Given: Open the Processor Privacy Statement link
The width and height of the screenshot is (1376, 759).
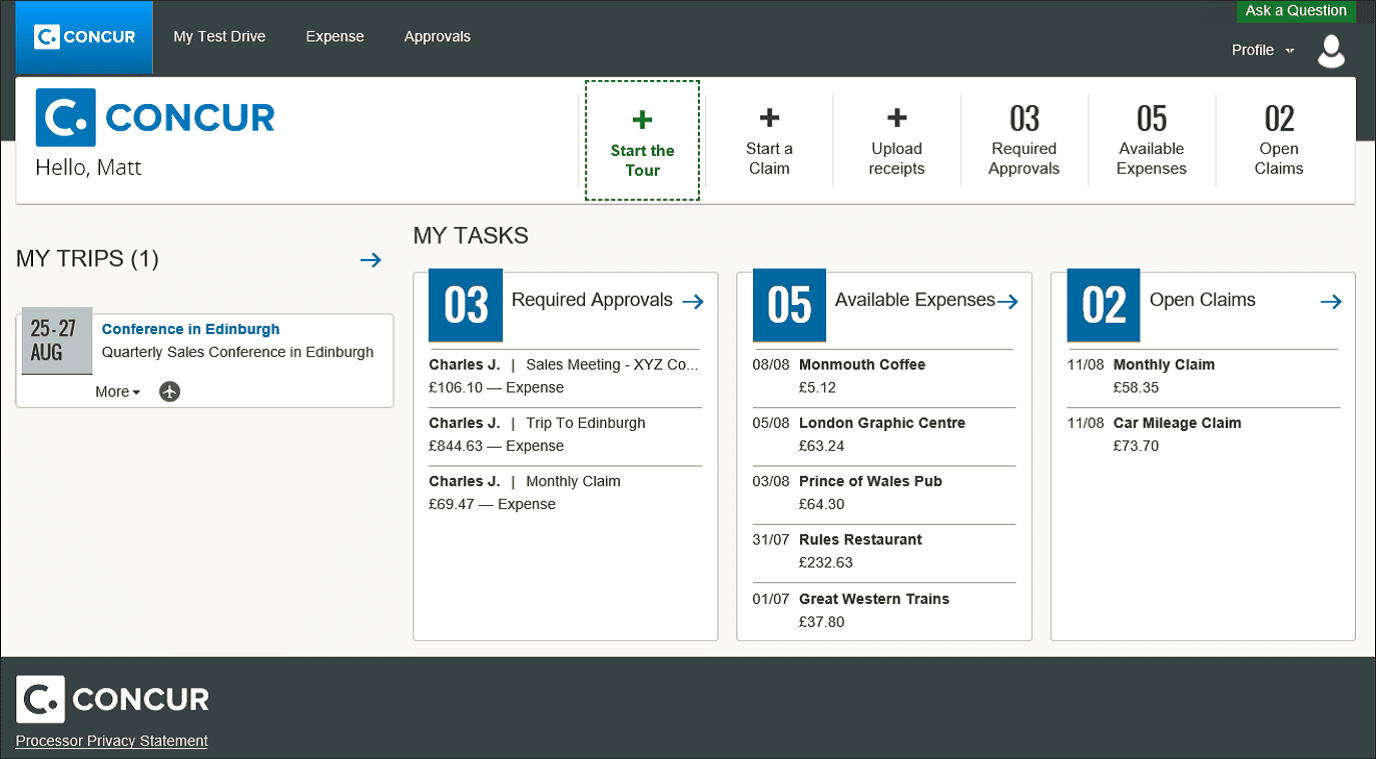Looking at the screenshot, I should pos(112,741).
